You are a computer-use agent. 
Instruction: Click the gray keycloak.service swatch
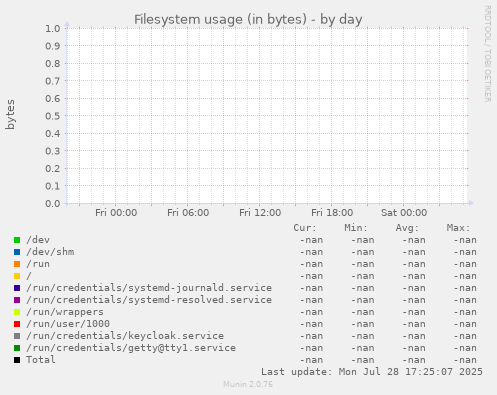click(x=17, y=336)
